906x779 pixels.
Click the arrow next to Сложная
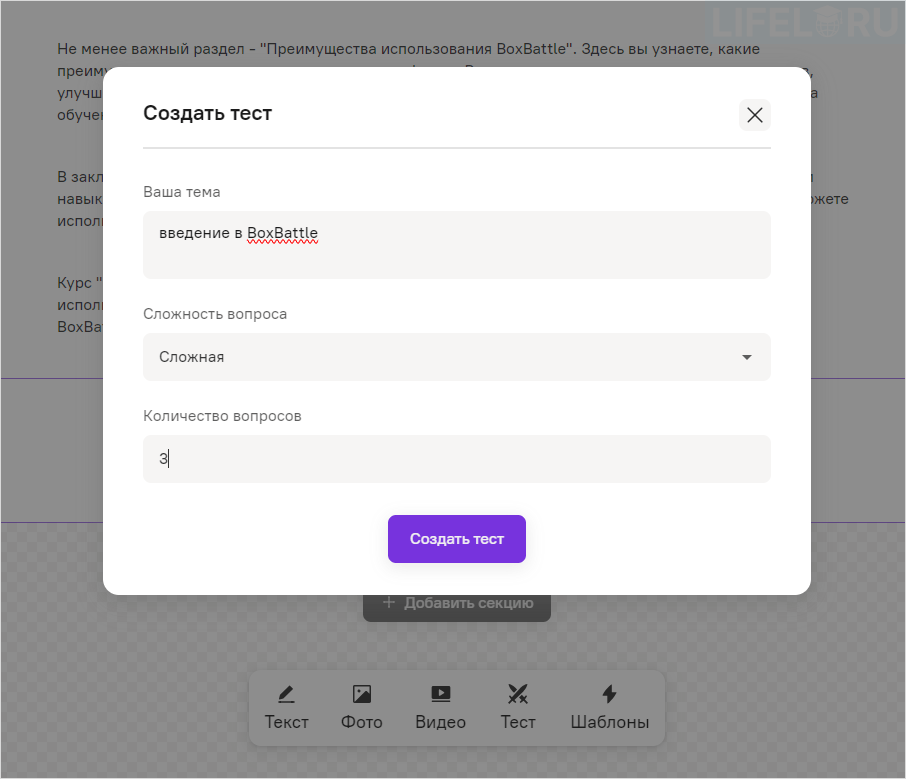click(746, 357)
